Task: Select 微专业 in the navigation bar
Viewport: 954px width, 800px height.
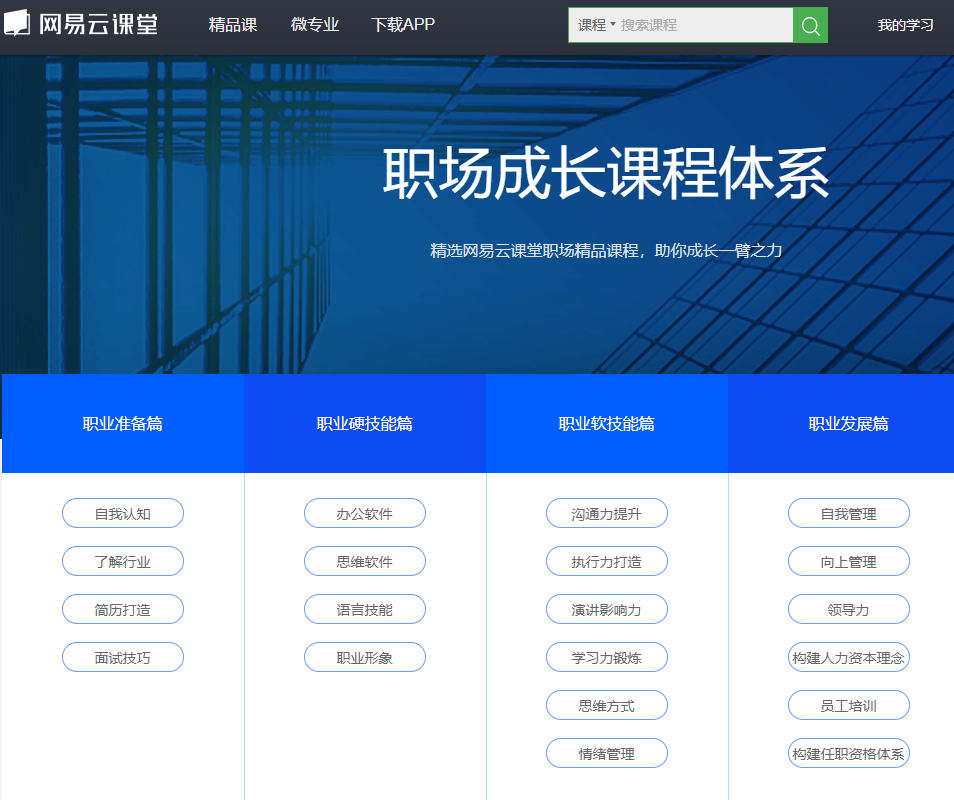Action: pyautogui.click(x=315, y=24)
